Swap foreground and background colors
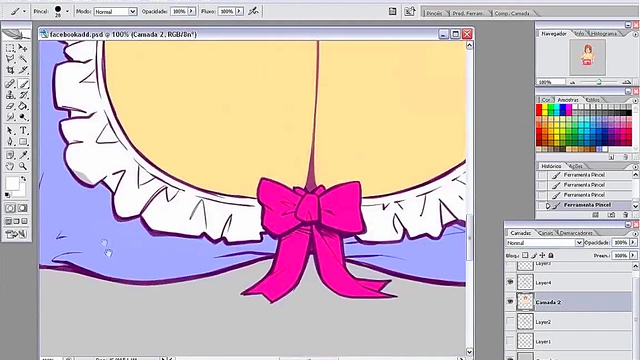640x360 pixels. [24, 179]
